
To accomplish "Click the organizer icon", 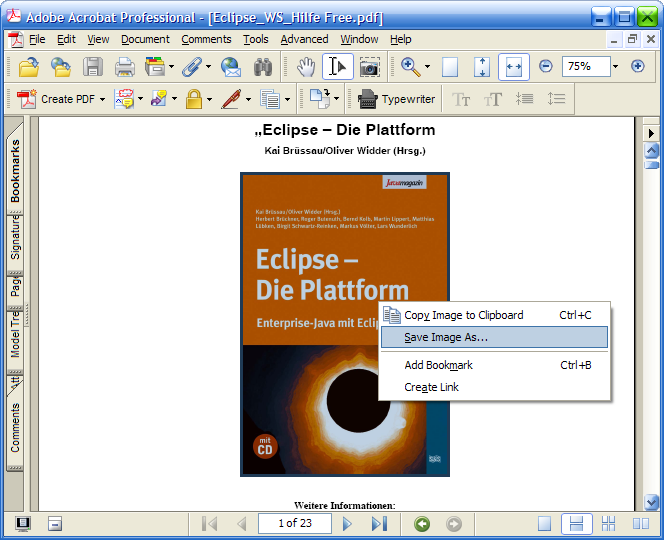I will 155,67.
